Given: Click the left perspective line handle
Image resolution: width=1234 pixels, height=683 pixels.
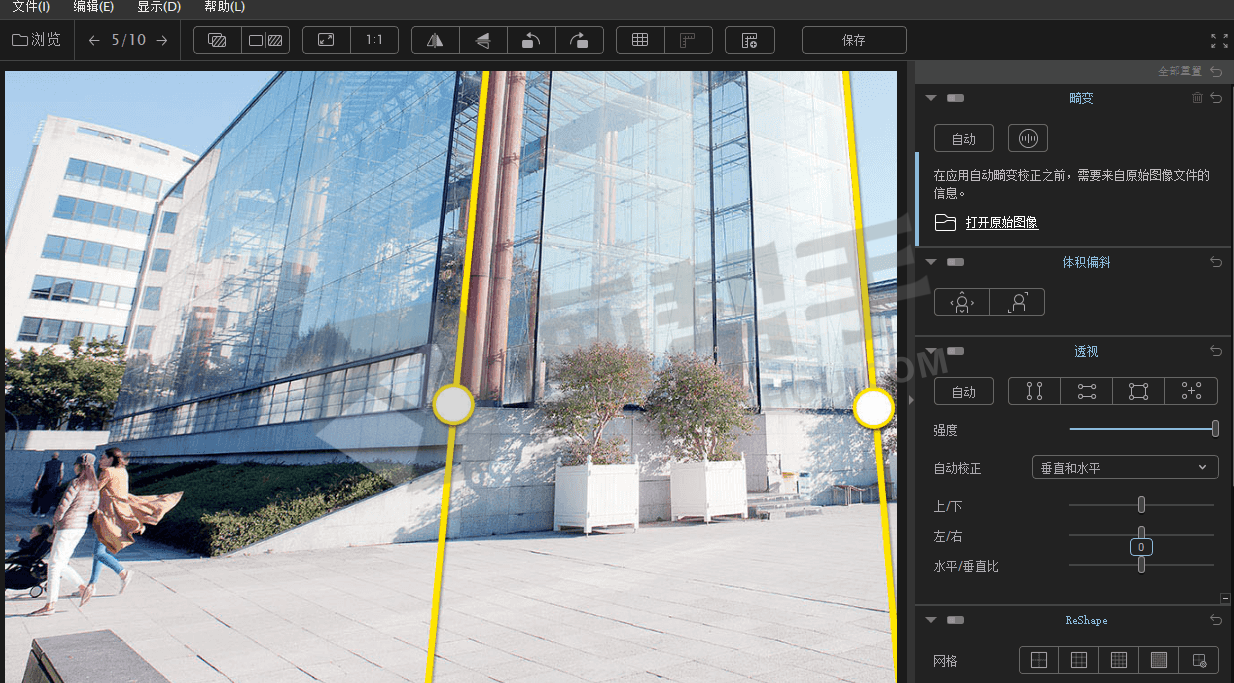Looking at the screenshot, I should pos(453,404).
